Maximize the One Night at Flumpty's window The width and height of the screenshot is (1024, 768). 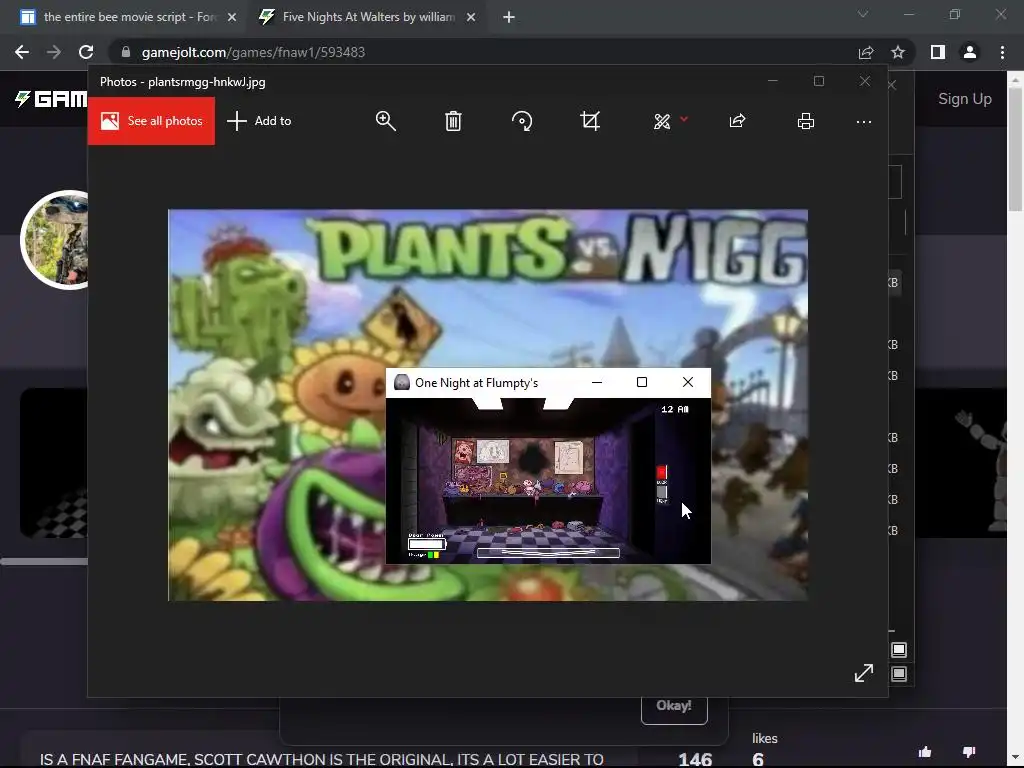click(642, 382)
